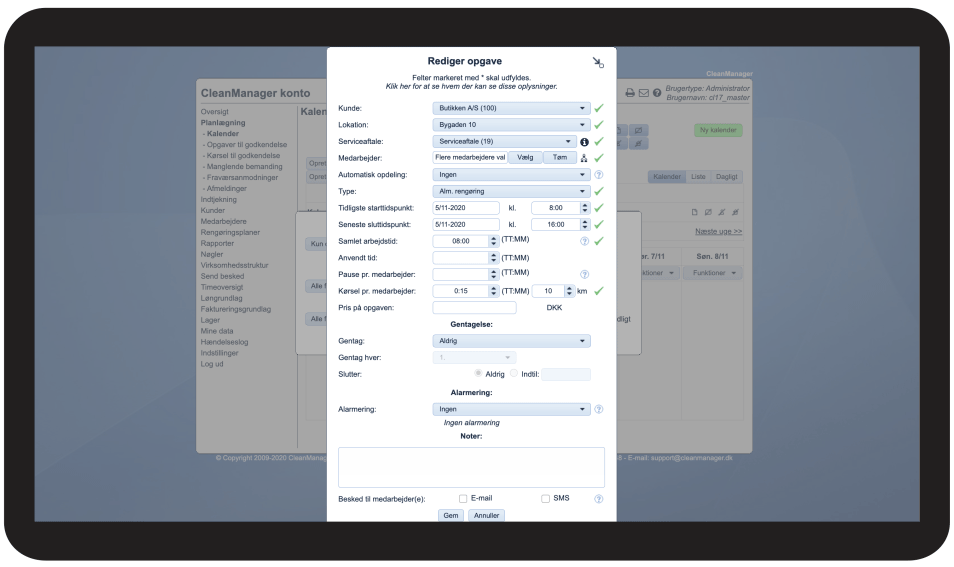Click the help question icon in CleanManager header
Viewport: 954px width, 567px height.
[657, 93]
